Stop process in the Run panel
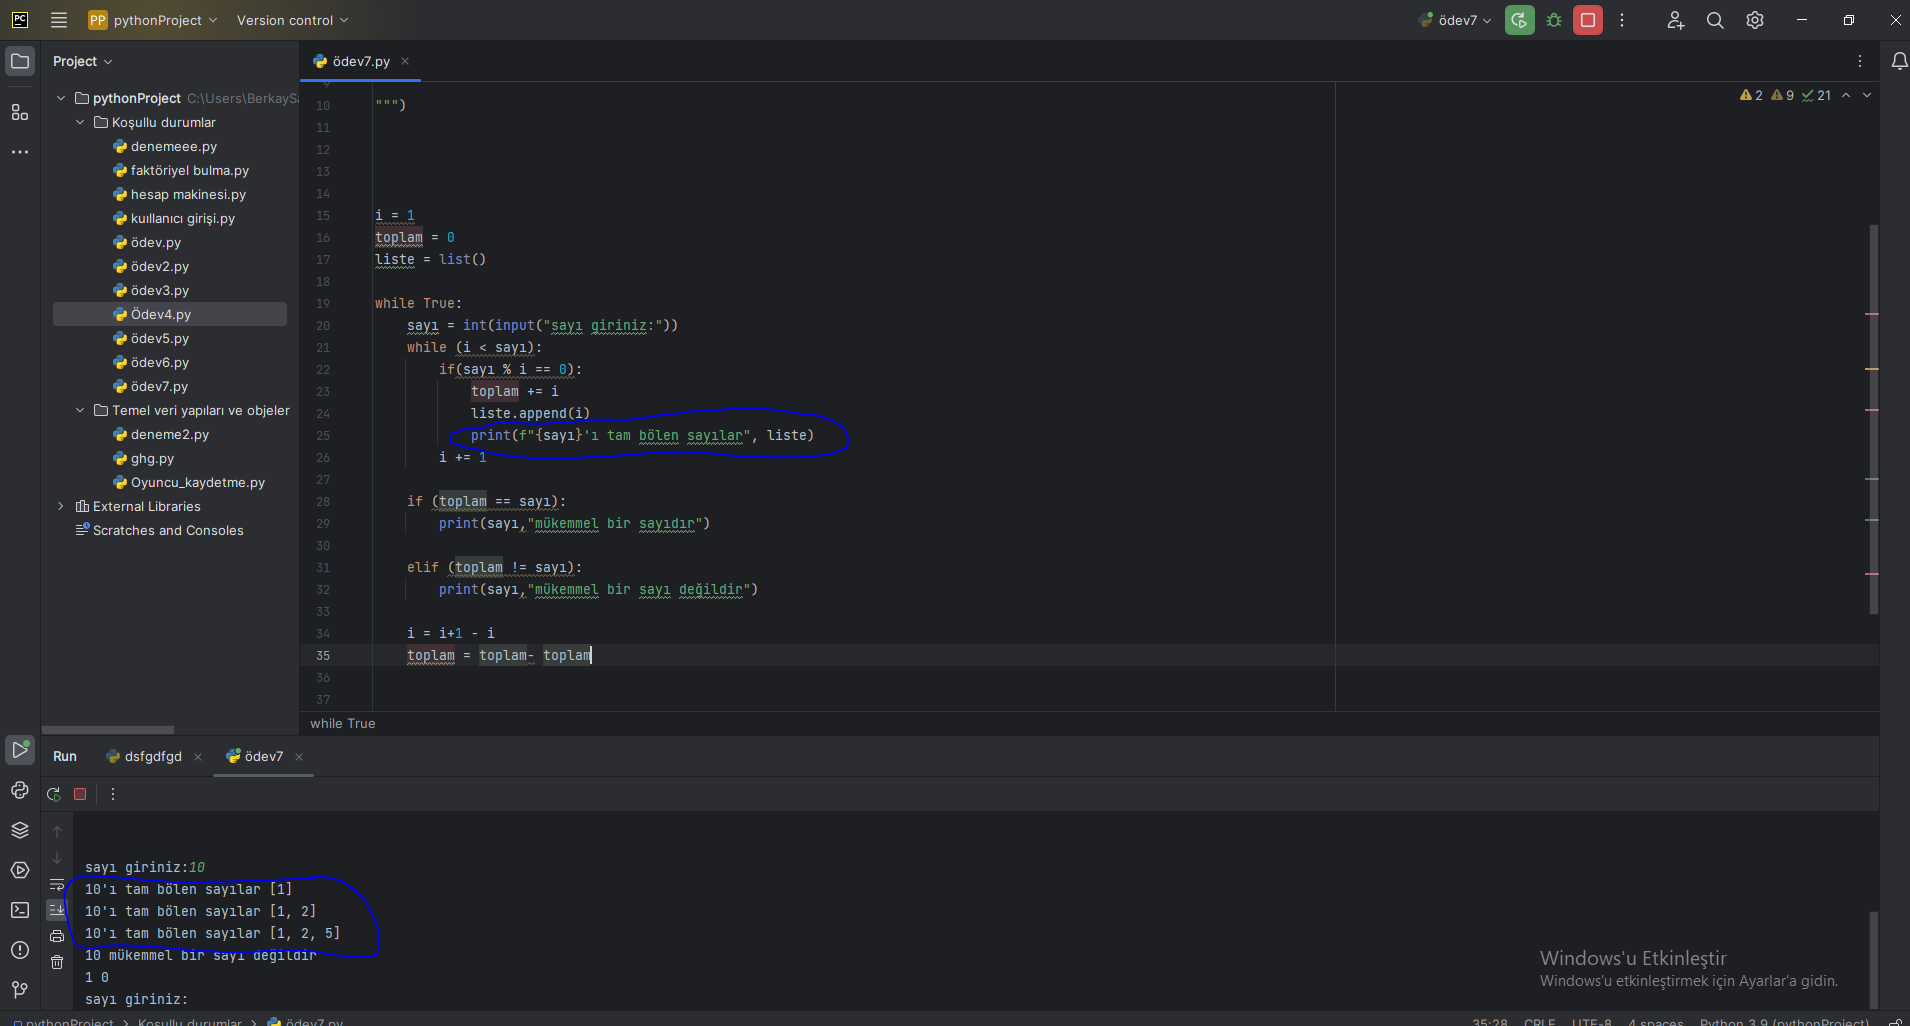This screenshot has width=1910, height=1026. point(80,794)
